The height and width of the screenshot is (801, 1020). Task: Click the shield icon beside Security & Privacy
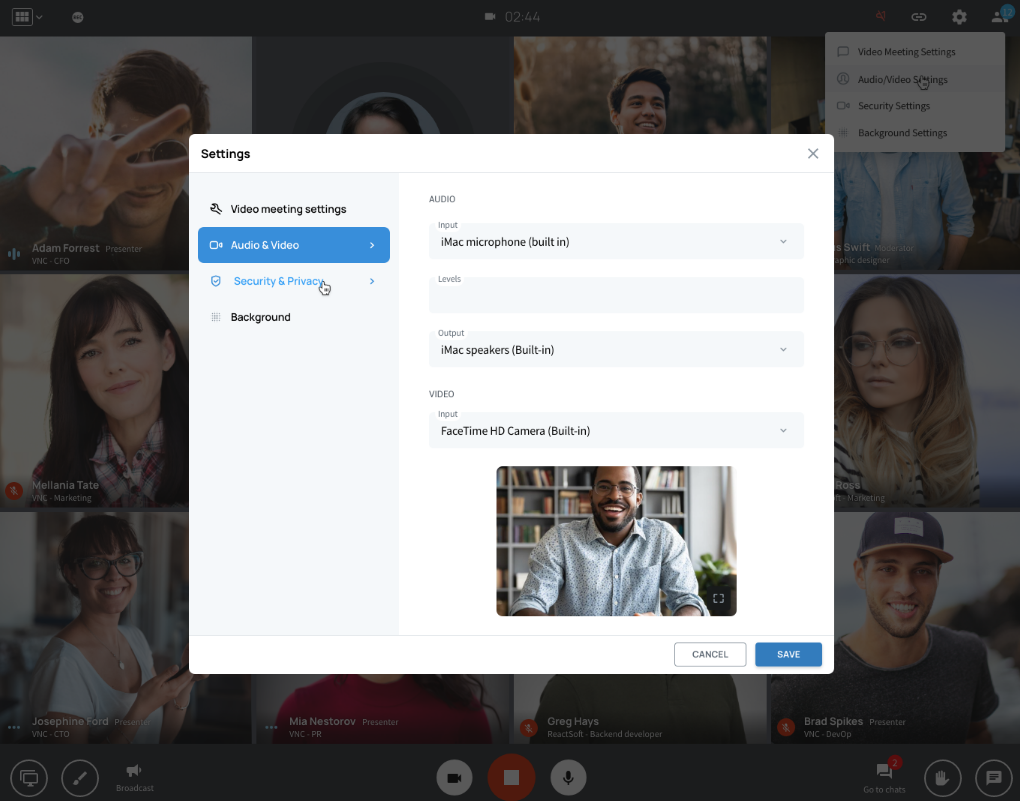(x=216, y=281)
